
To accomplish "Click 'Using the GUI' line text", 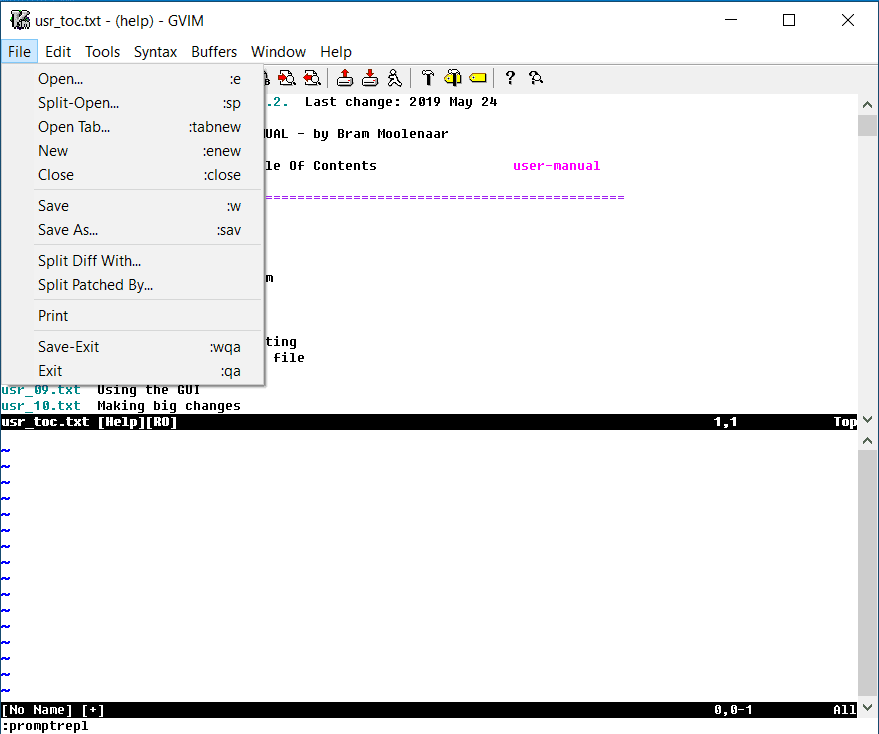I will [149, 390].
